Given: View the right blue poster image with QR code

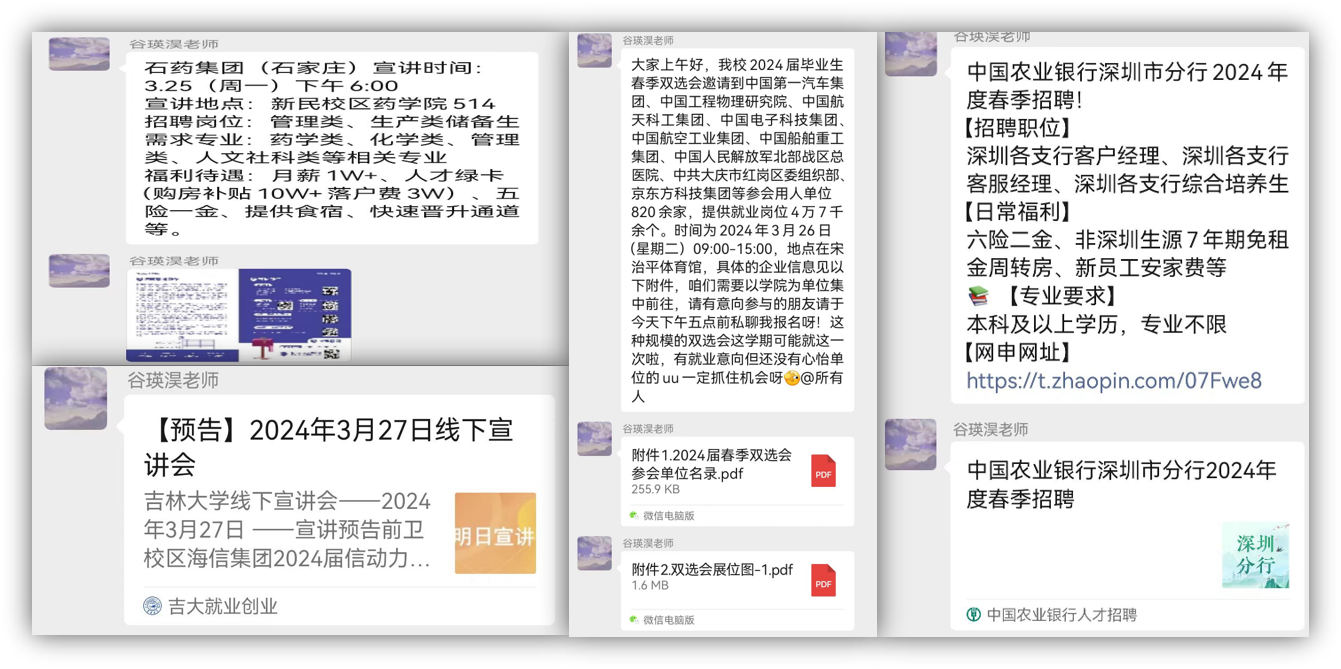Looking at the screenshot, I should tap(295, 315).
